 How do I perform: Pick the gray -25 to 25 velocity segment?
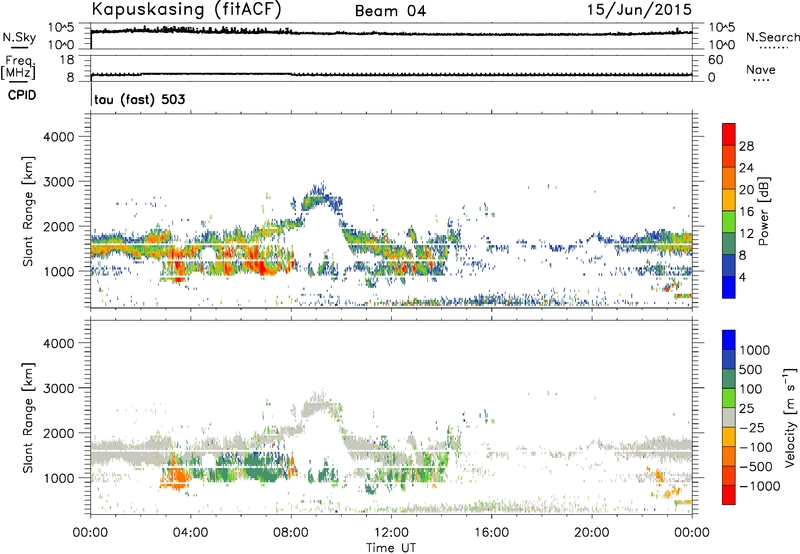(729, 417)
